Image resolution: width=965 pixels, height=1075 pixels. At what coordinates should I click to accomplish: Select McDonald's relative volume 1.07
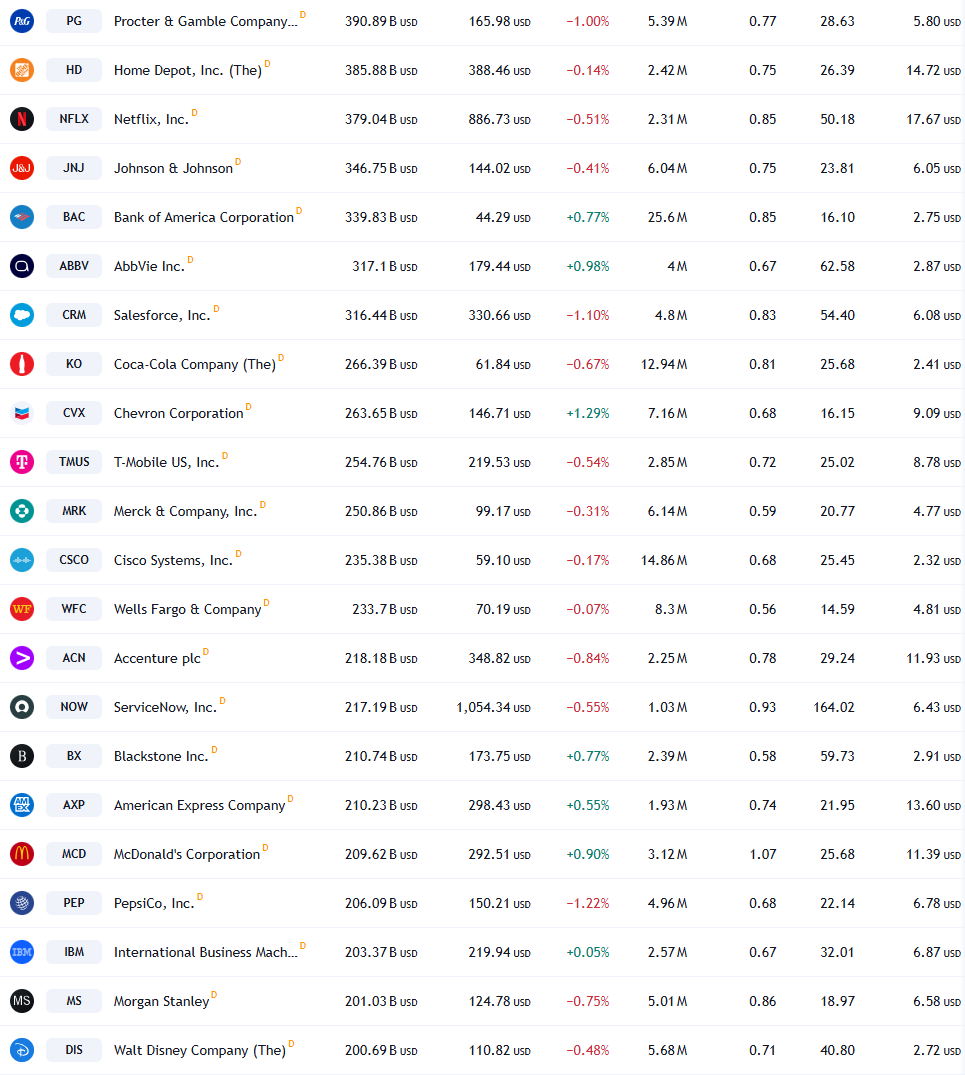coord(763,854)
